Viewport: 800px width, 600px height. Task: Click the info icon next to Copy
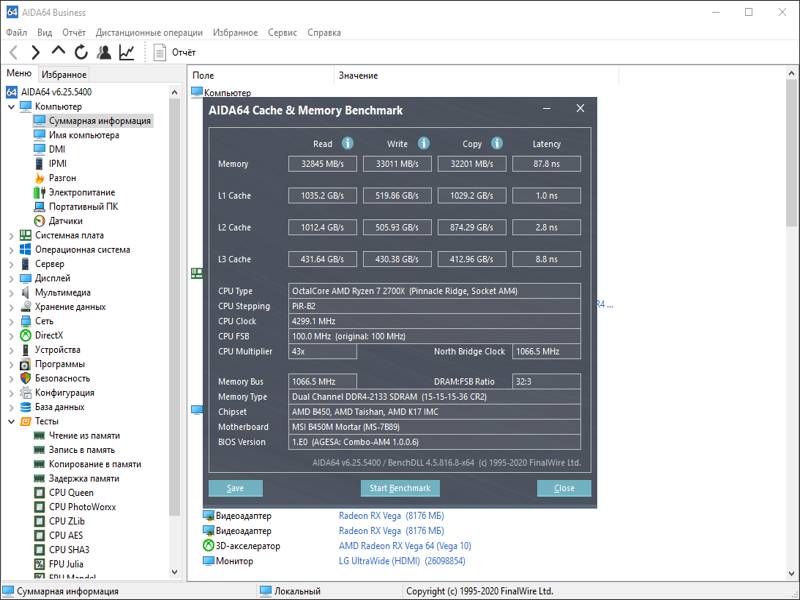click(497, 143)
